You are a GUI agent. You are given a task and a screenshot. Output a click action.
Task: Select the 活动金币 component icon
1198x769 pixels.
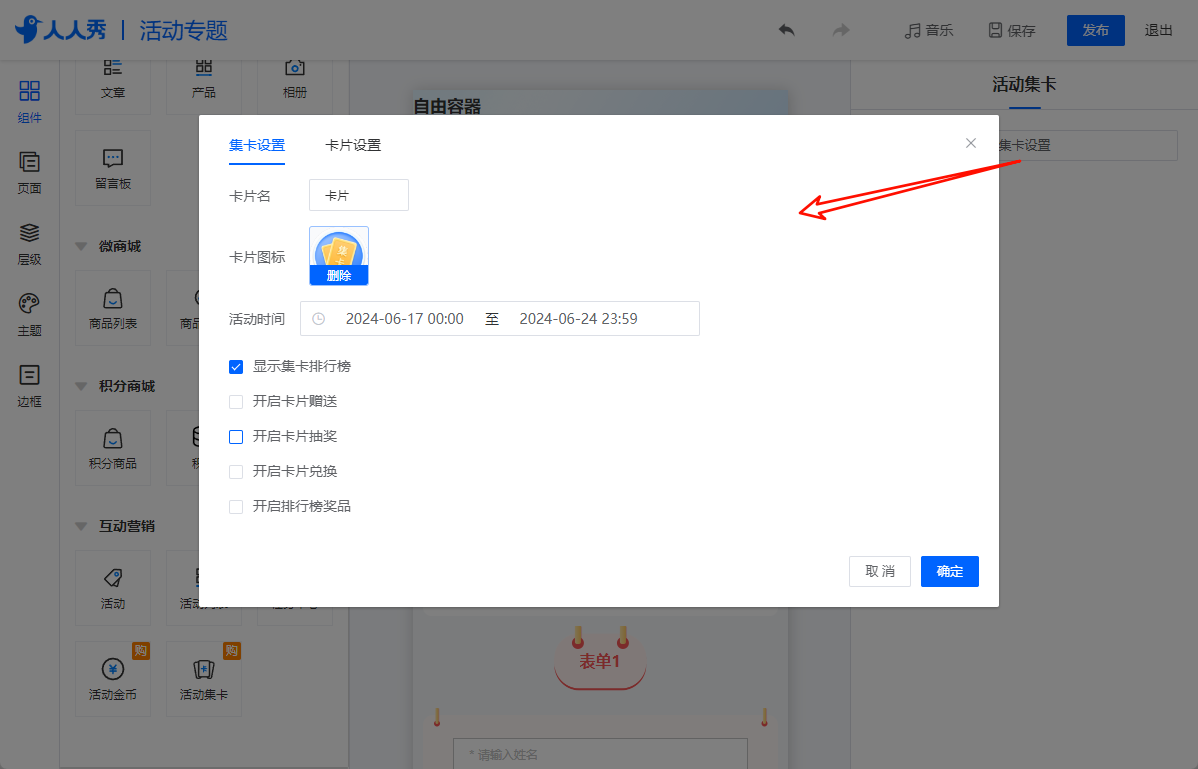coord(113,669)
